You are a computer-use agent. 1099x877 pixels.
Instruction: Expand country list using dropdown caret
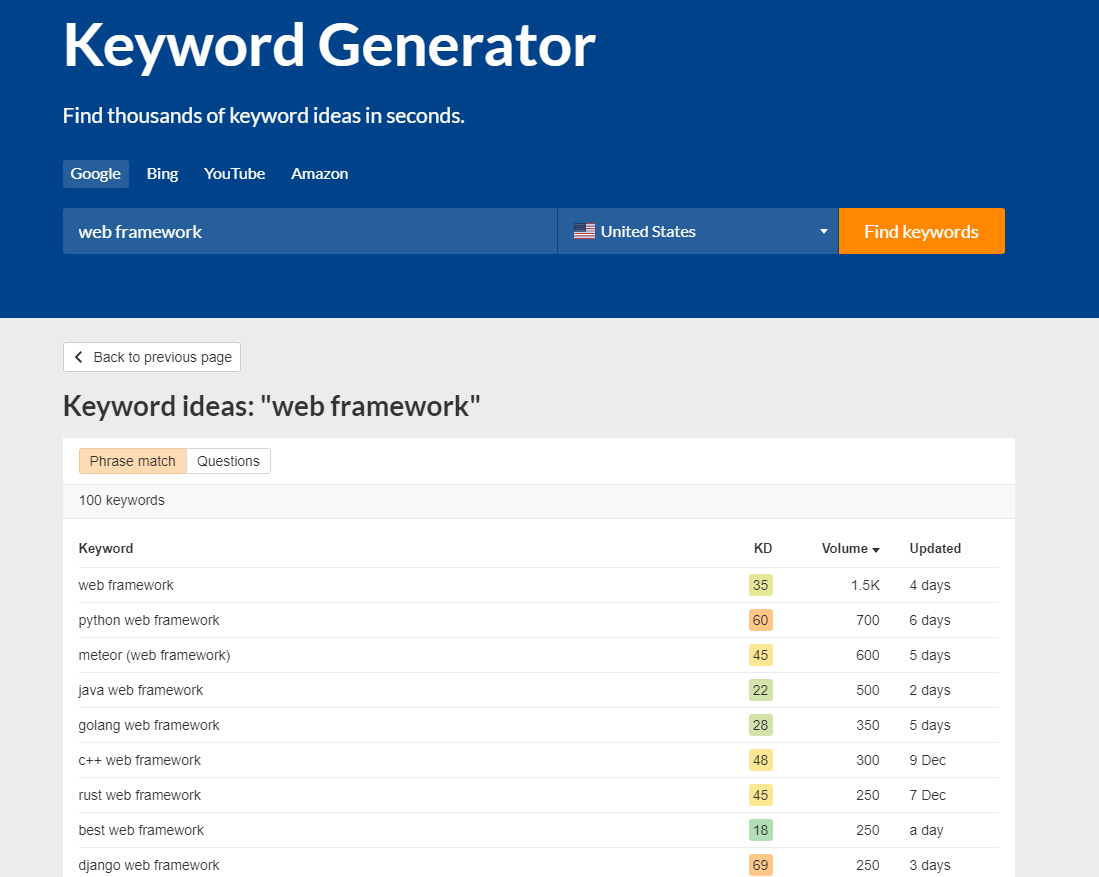pyautogui.click(x=823, y=232)
